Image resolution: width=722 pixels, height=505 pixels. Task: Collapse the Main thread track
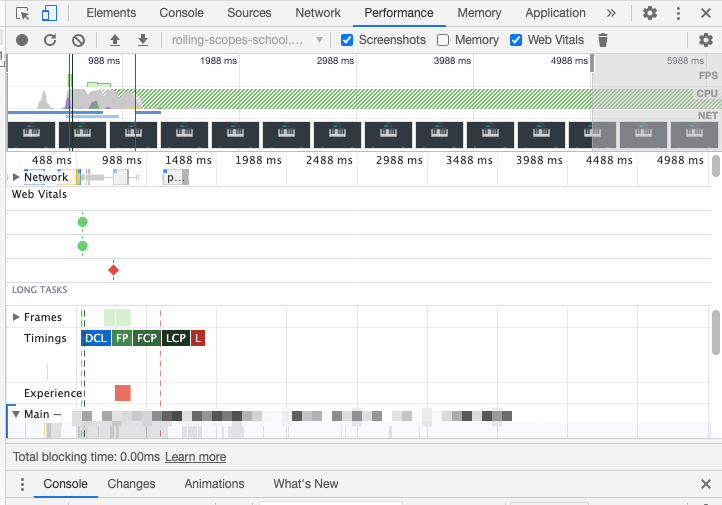[16, 414]
